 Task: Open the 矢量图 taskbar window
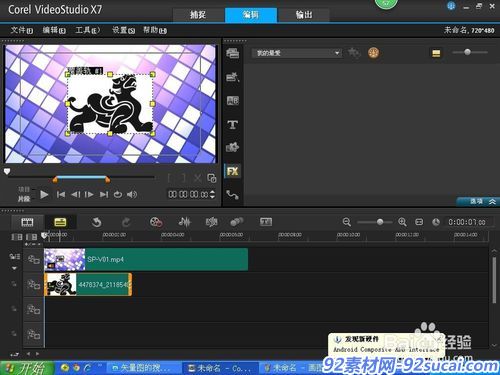(x=143, y=368)
